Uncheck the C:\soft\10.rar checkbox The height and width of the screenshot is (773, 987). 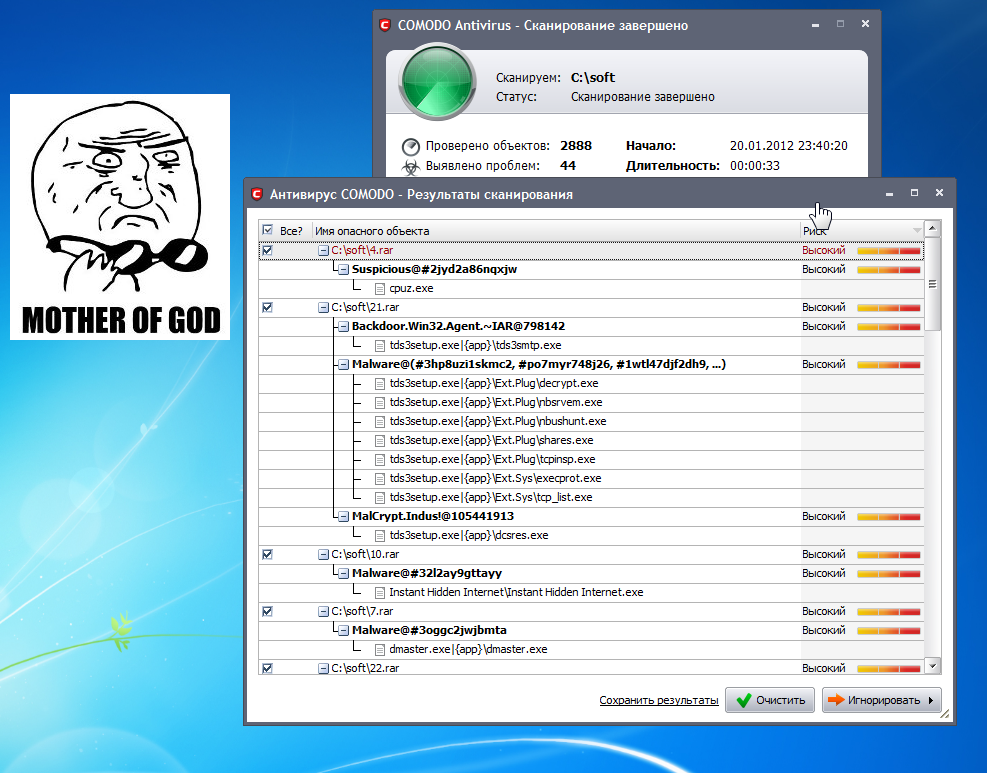pos(268,554)
